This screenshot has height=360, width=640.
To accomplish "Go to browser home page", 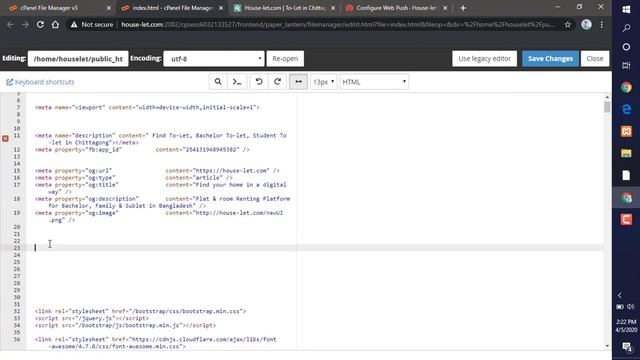I will [x=55, y=24].
